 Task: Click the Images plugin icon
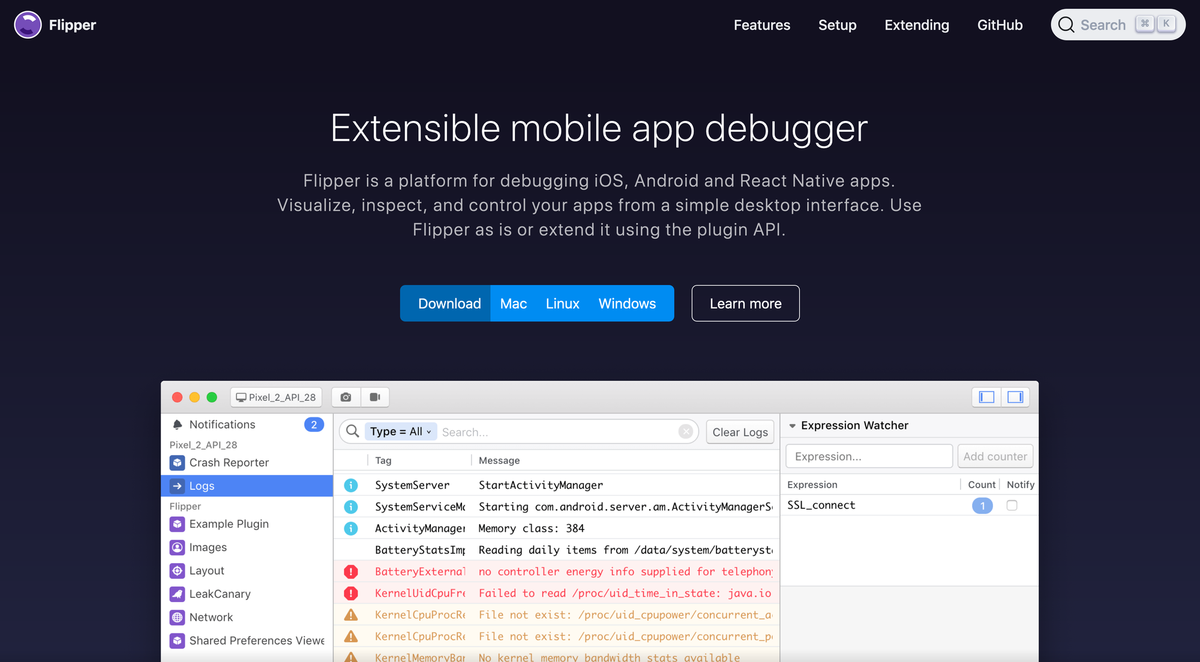[x=177, y=547]
